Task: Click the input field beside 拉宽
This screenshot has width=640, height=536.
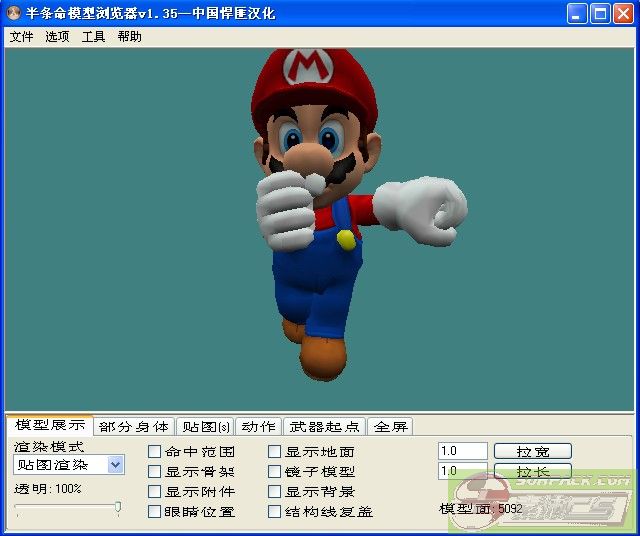Action: (x=462, y=451)
